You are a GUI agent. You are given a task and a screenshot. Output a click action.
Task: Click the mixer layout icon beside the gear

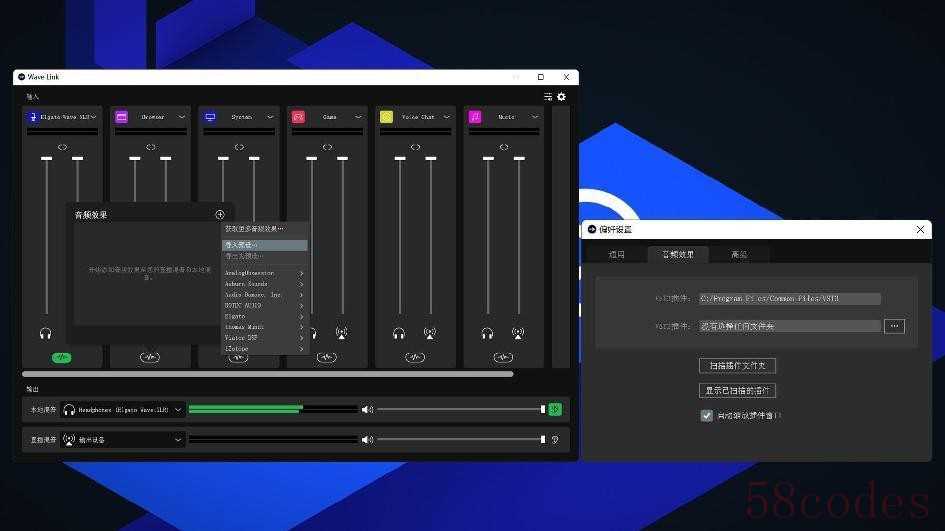click(x=548, y=96)
